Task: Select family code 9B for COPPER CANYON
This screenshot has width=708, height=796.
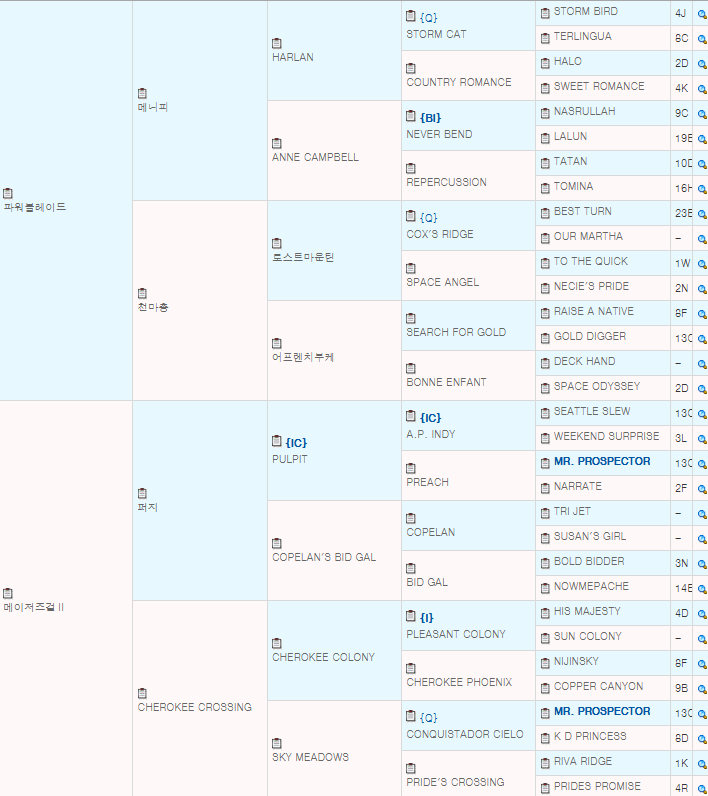Action: (x=682, y=688)
